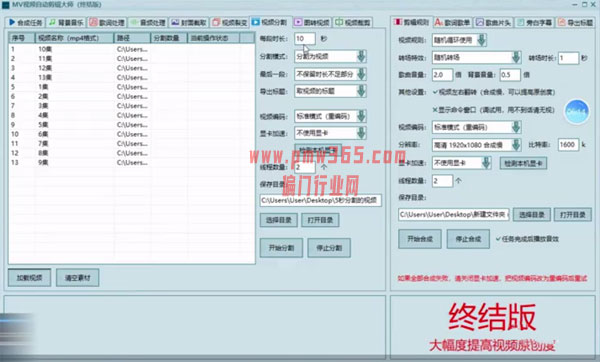Viewport: 600px width, 362px height.
Task: Click the 加载视频 button
Action: 29,278
